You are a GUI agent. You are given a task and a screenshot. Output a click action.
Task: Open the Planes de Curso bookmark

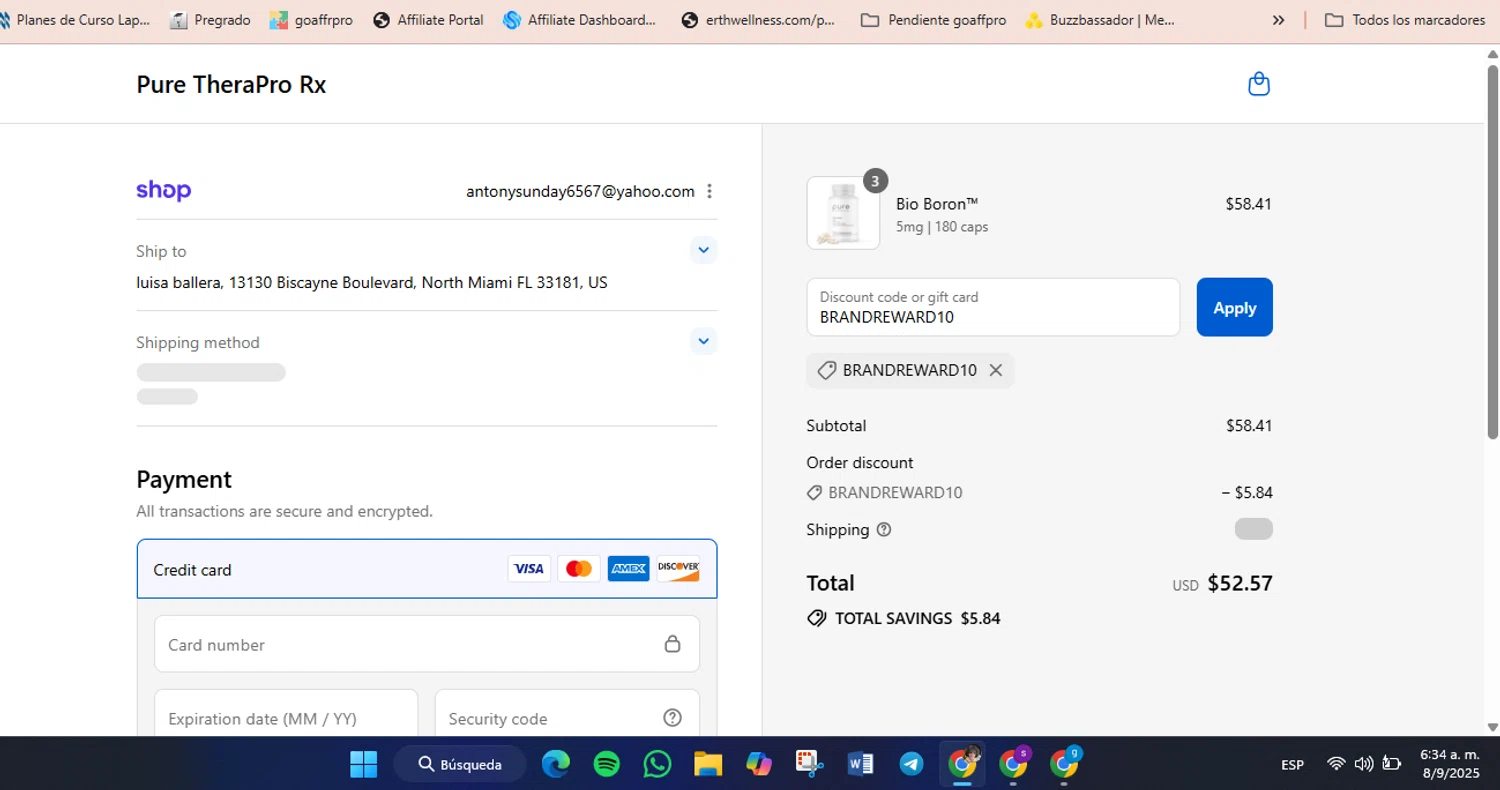[75, 20]
